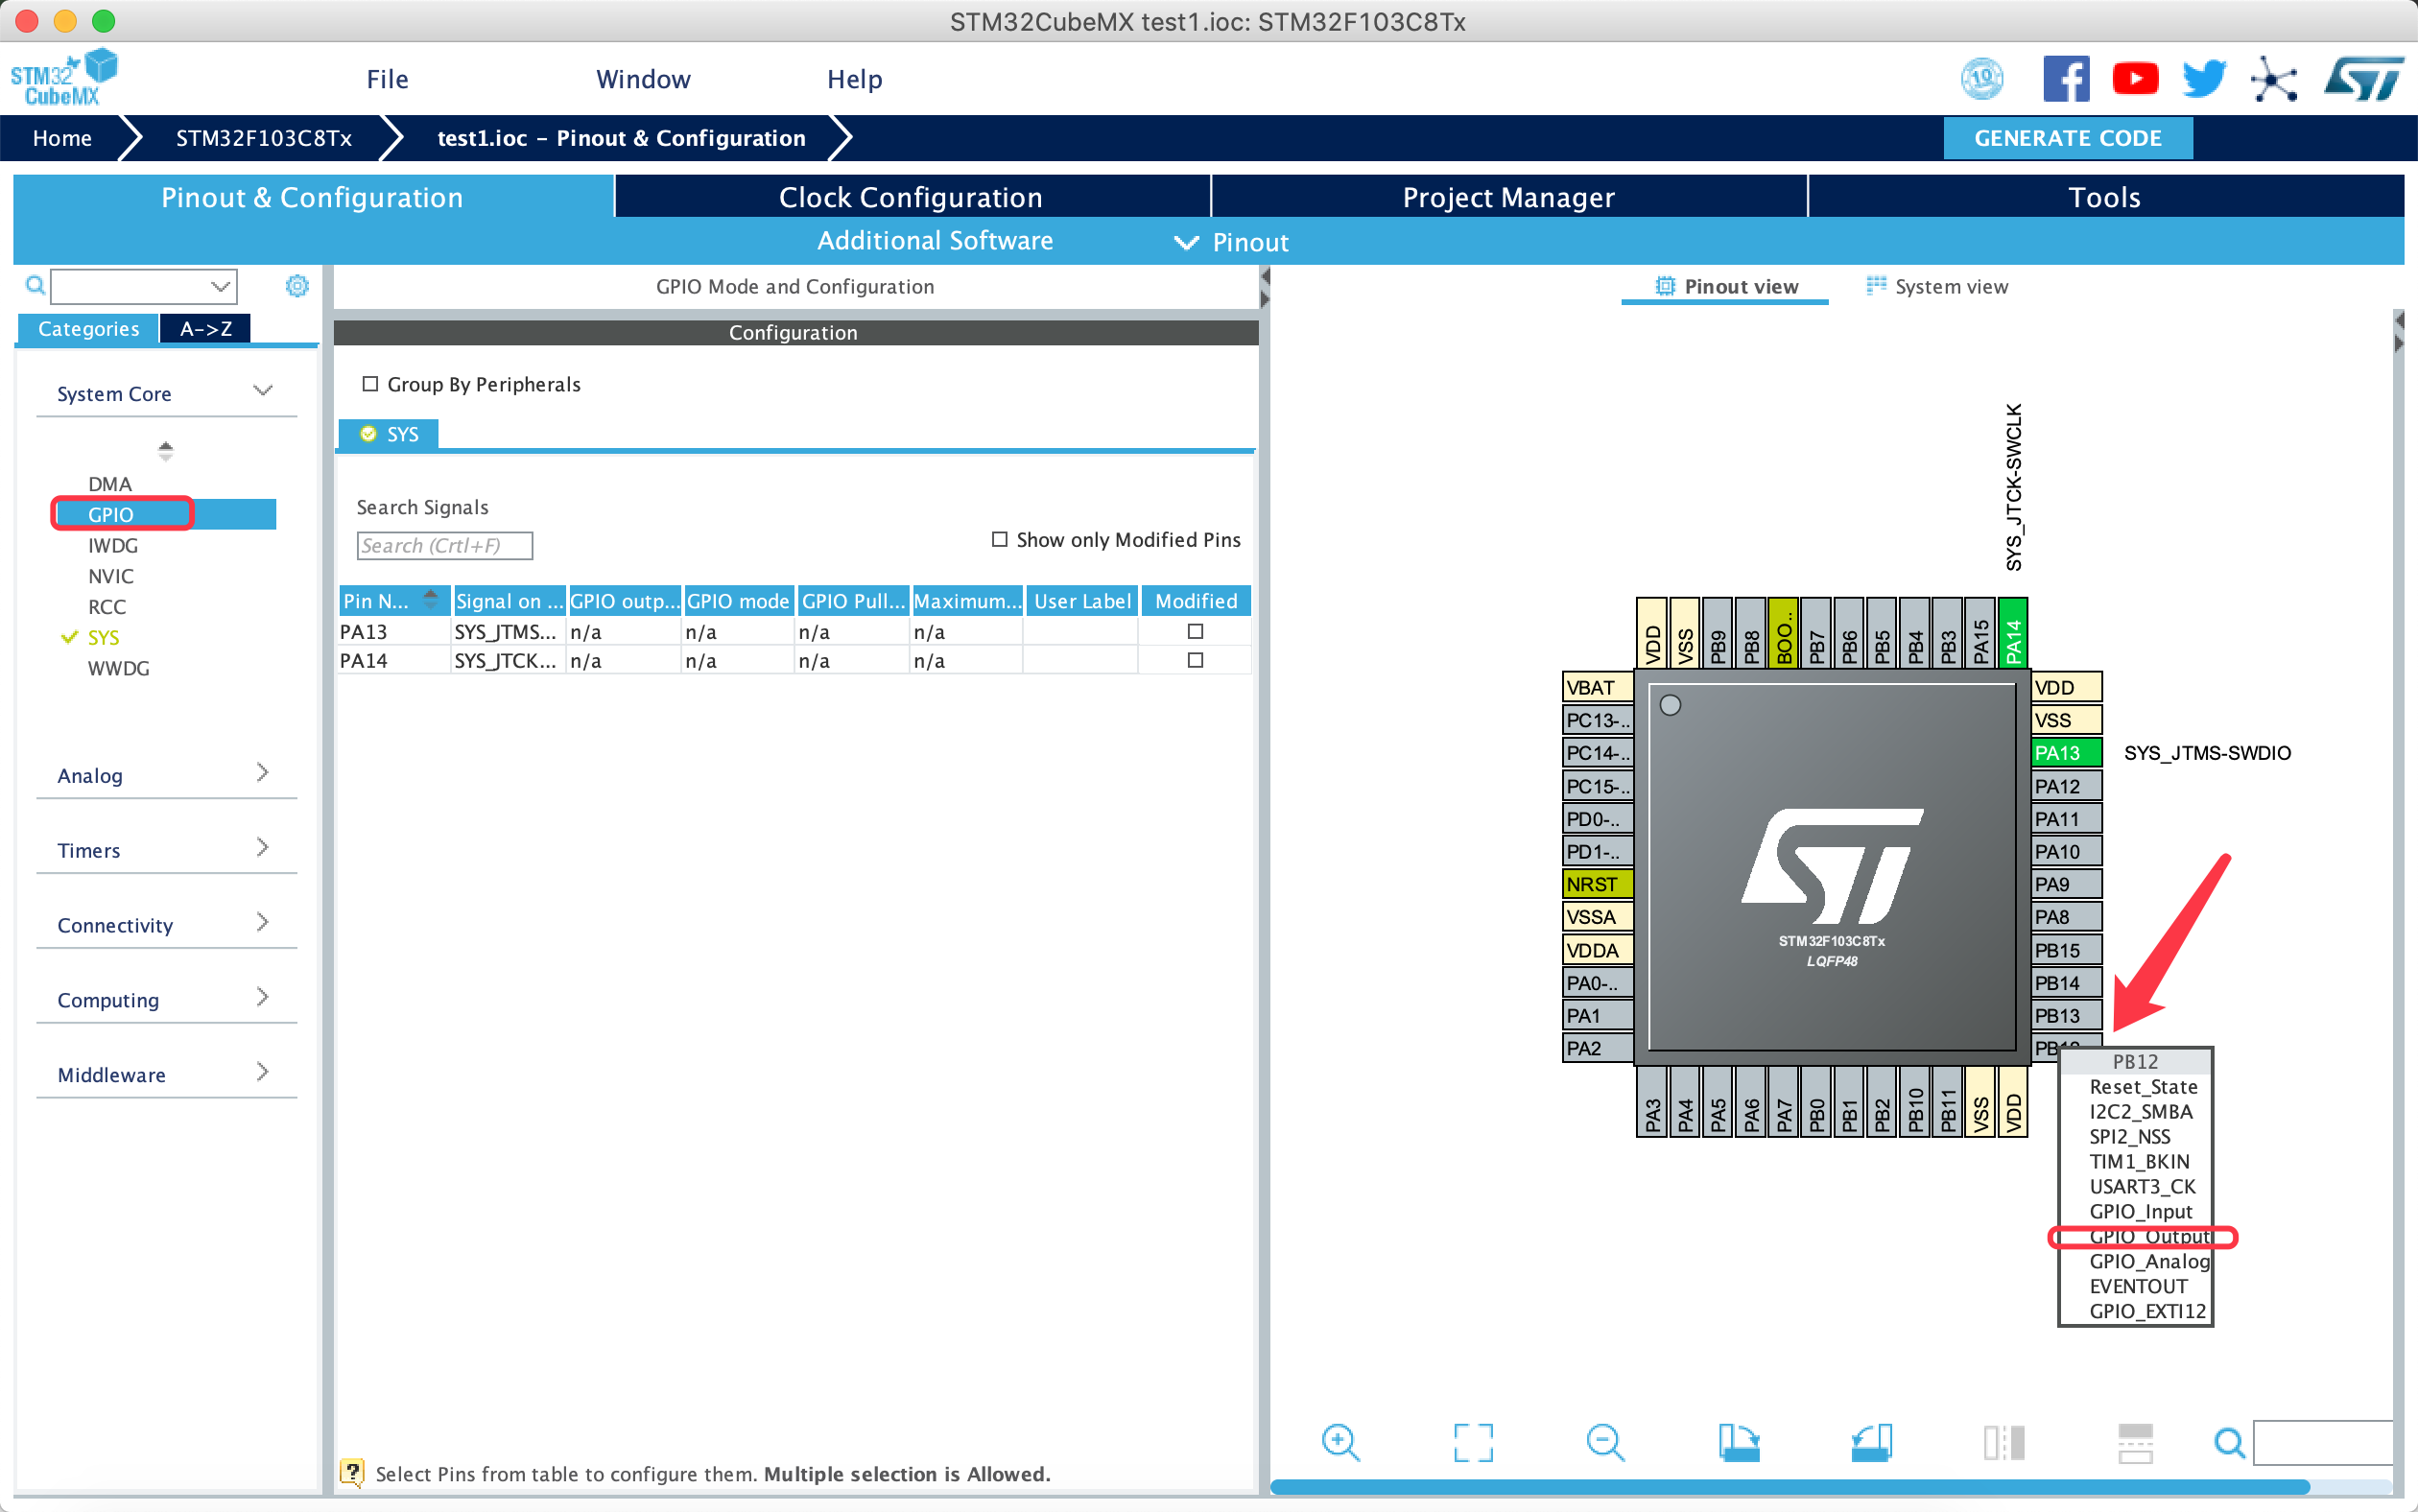Open the ST Twitter icon
The image size is (2418, 1512).
coord(2204,79)
